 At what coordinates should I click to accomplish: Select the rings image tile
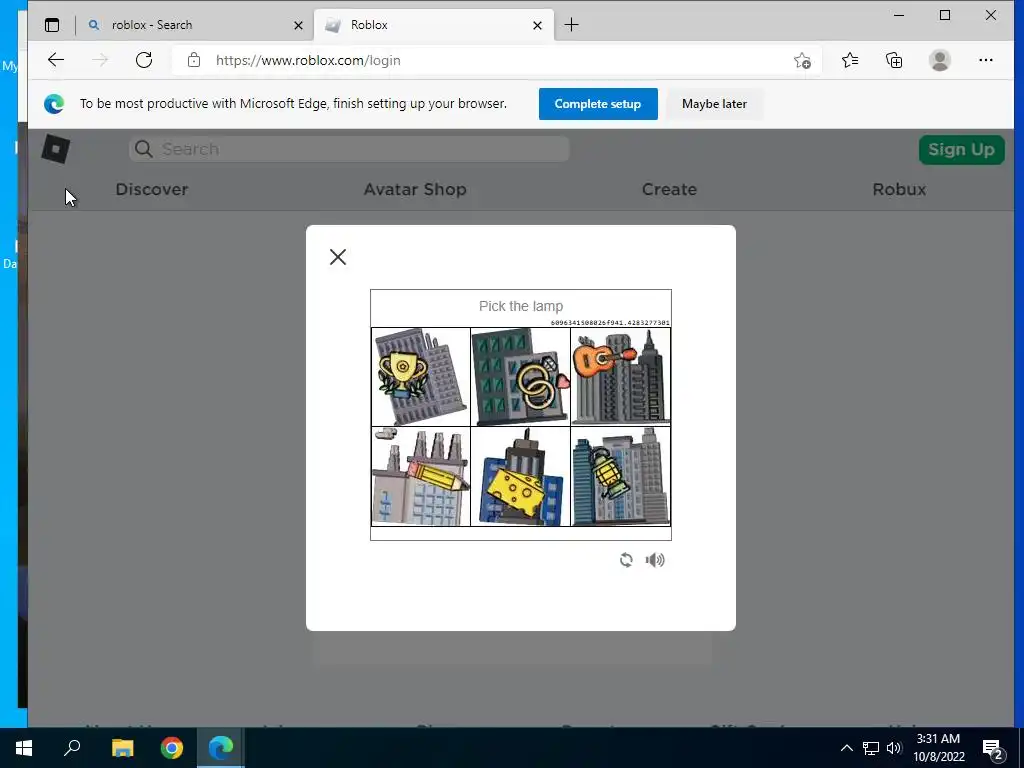click(520, 377)
